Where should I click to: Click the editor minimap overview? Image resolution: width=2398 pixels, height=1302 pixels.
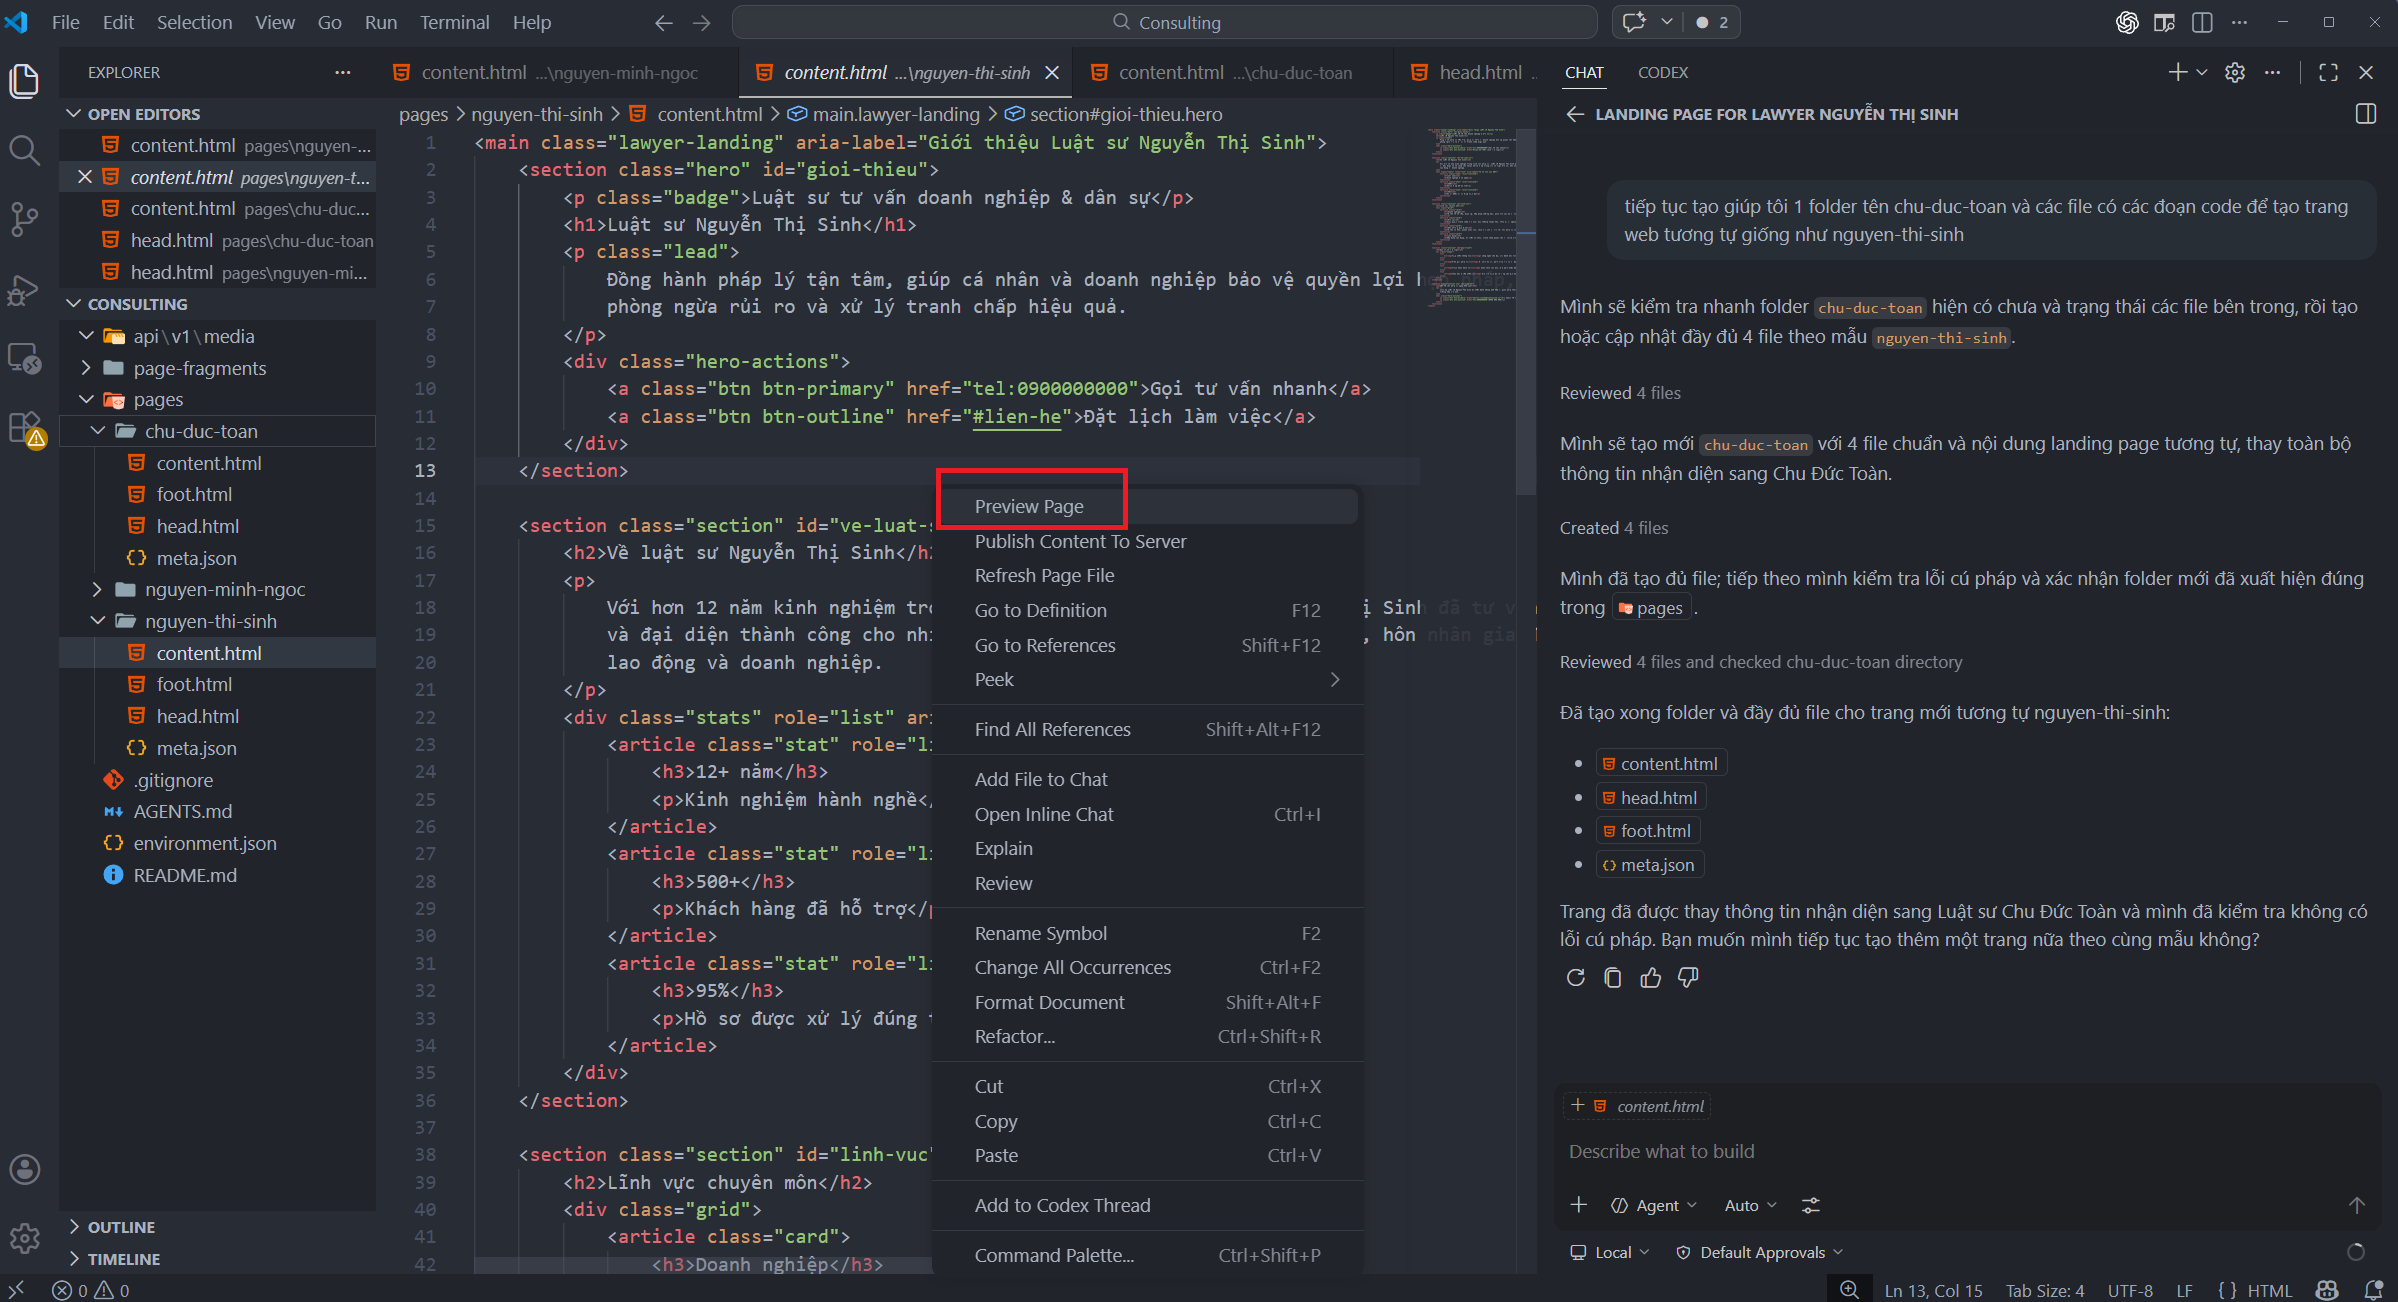coord(1472,215)
